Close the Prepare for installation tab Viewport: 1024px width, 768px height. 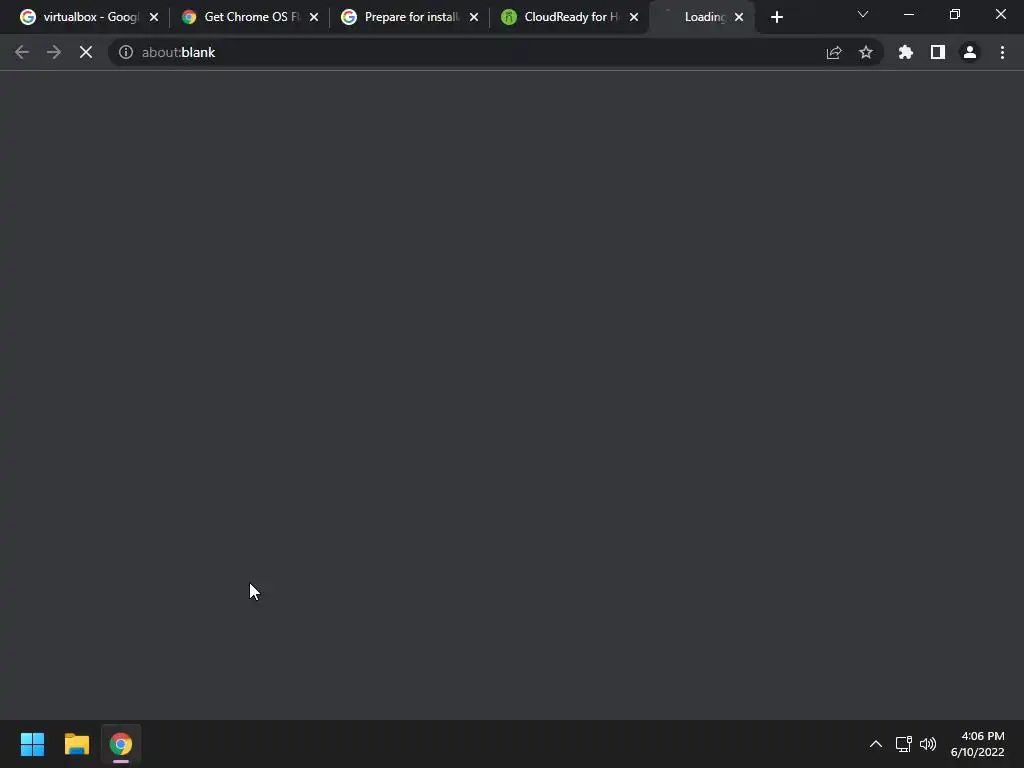tap(474, 17)
